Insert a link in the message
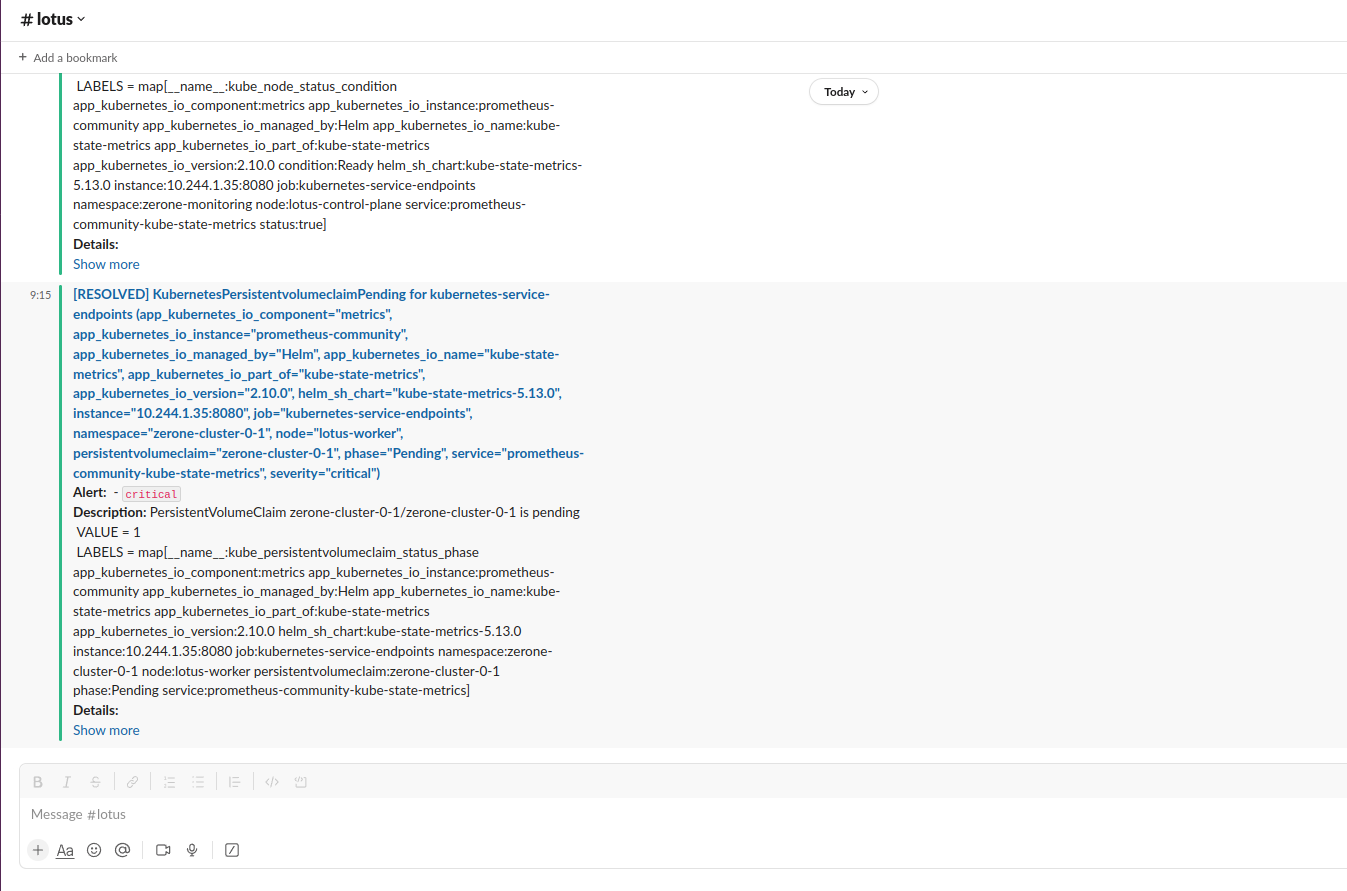 [x=132, y=782]
